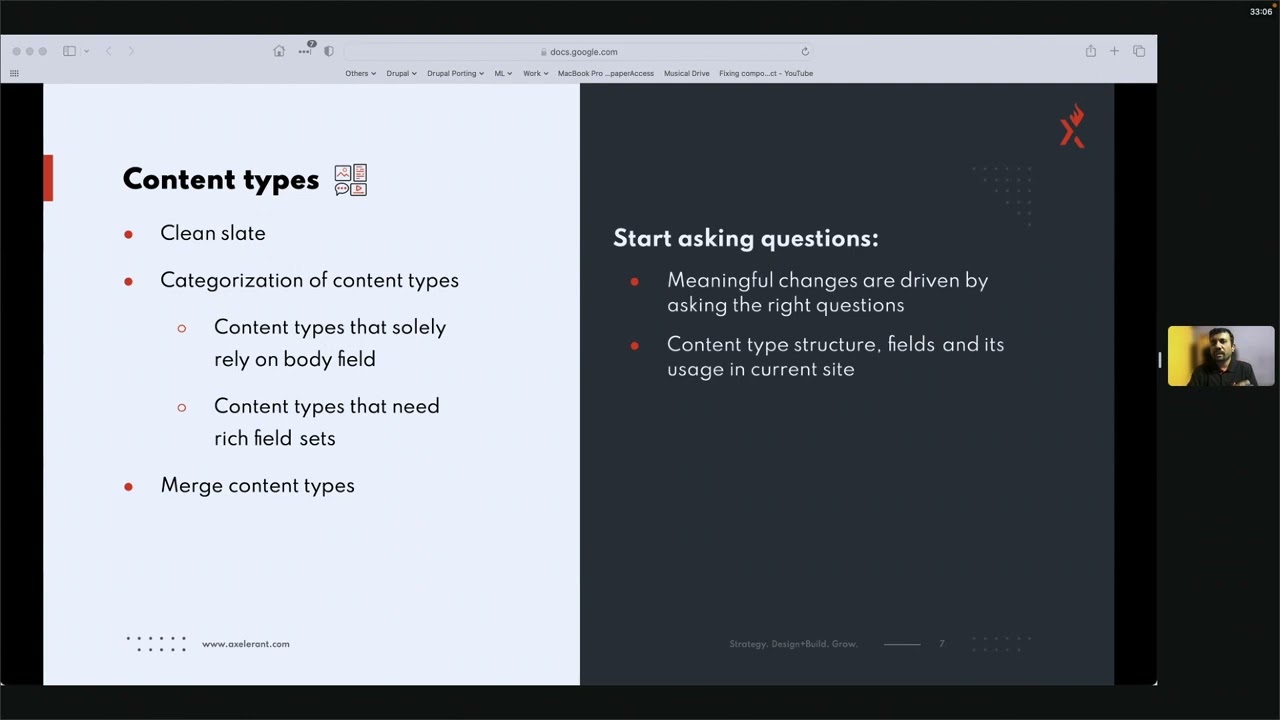Open the Safari home page icon

tap(279, 51)
